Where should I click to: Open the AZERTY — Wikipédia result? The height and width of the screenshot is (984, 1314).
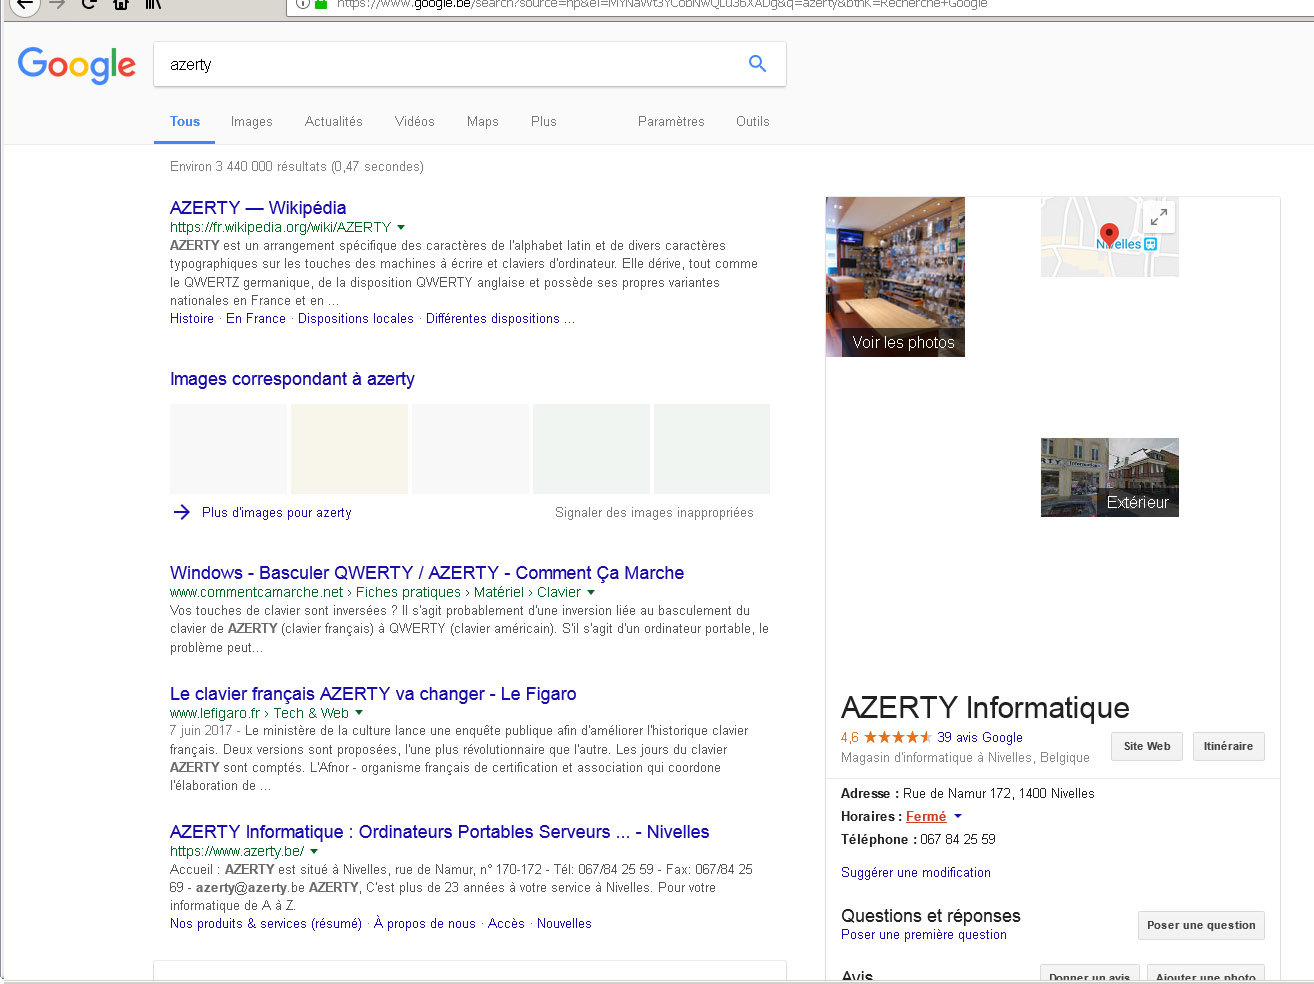click(x=258, y=208)
